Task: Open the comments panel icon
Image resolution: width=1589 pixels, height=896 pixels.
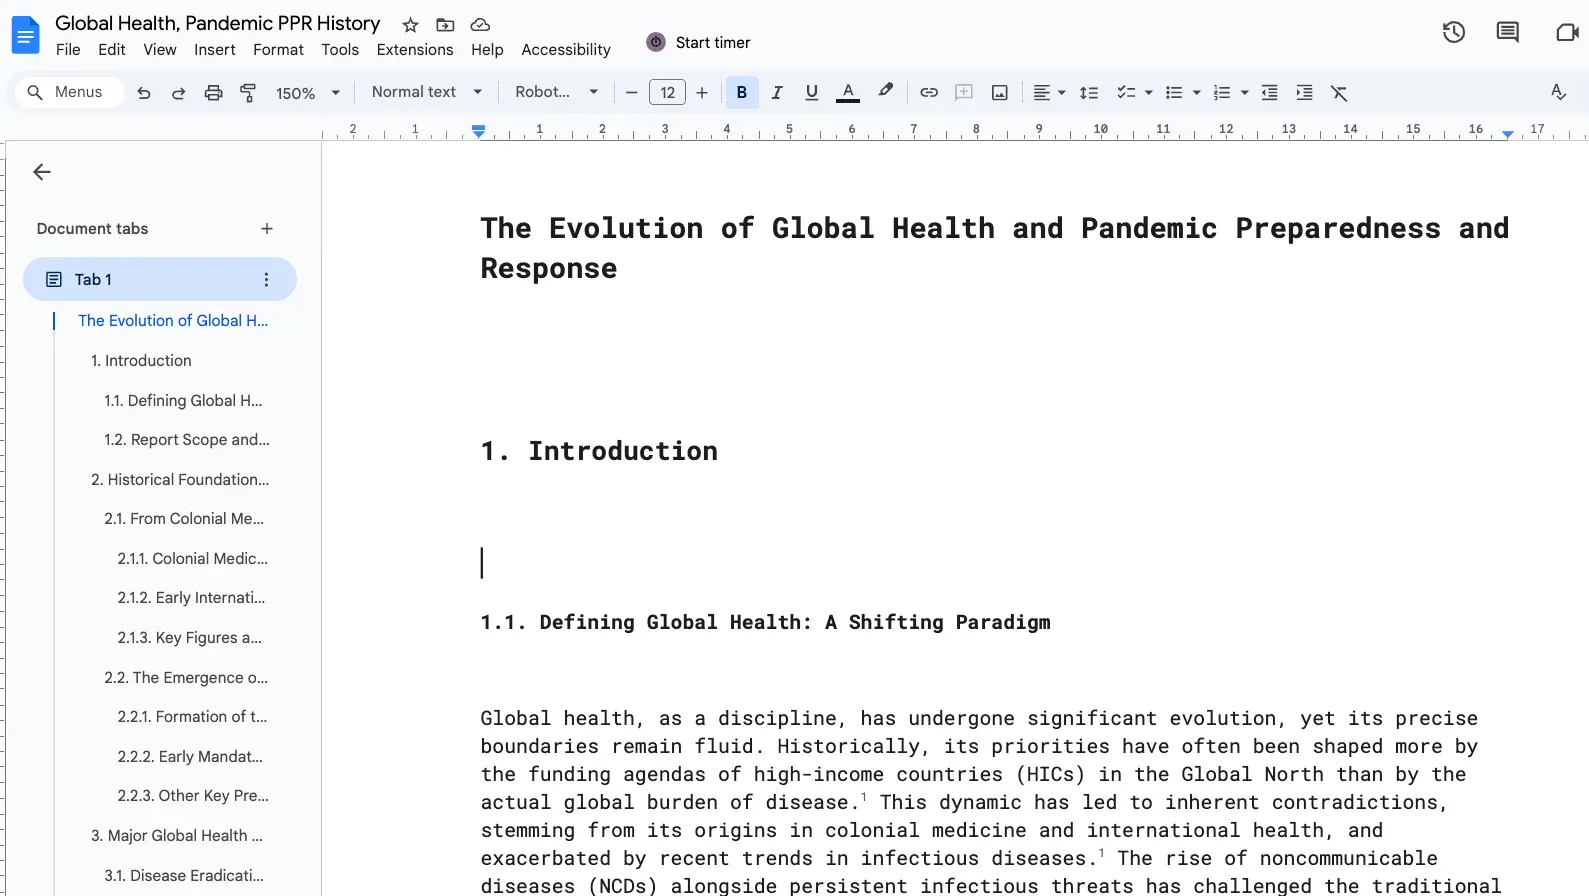Action: (x=1507, y=33)
